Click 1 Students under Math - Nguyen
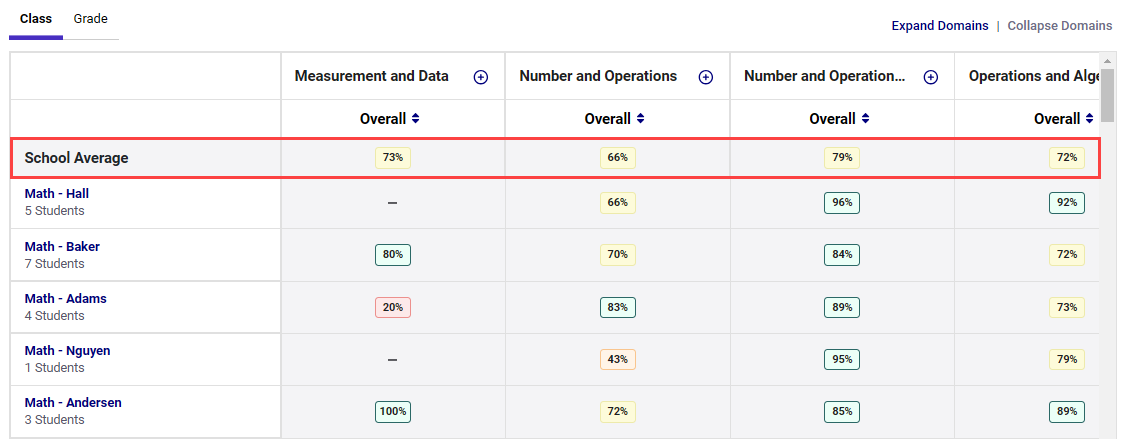The width and height of the screenshot is (1125, 439). (55, 368)
